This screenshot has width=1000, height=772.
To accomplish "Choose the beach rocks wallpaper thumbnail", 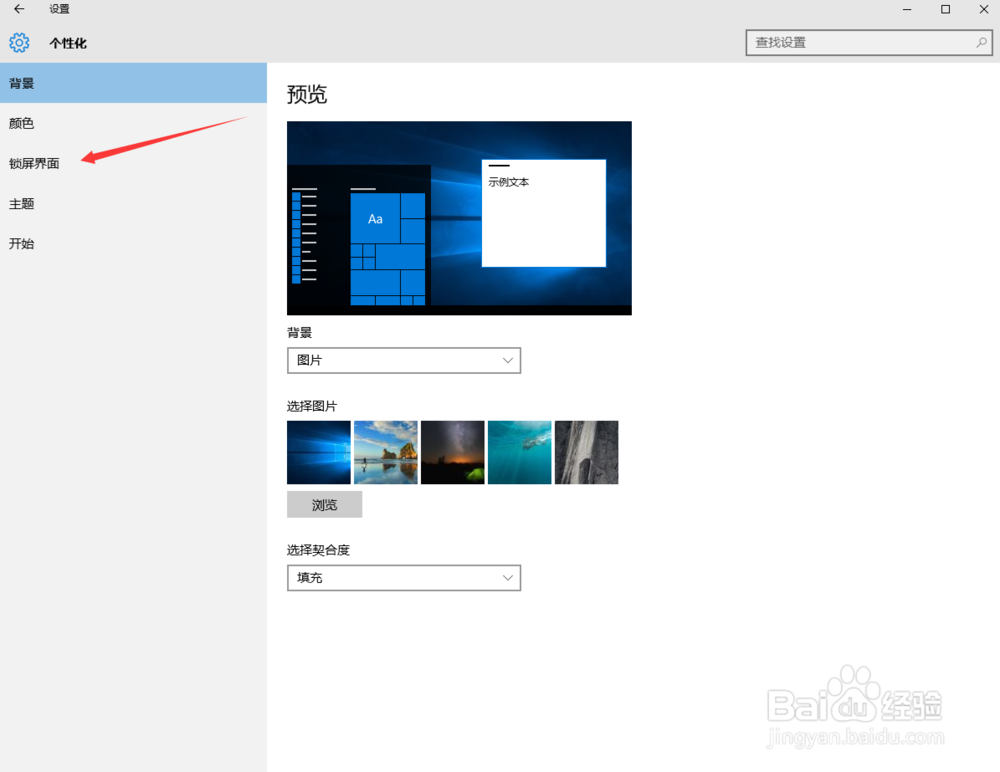I will (x=385, y=452).
